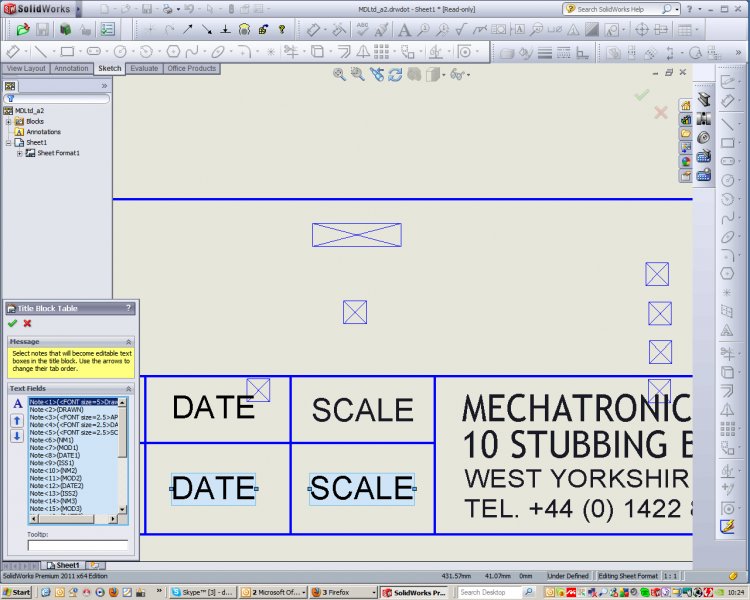Click the feature tree filter field
Viewport: 750px width, 600px height.
point(57,99)
